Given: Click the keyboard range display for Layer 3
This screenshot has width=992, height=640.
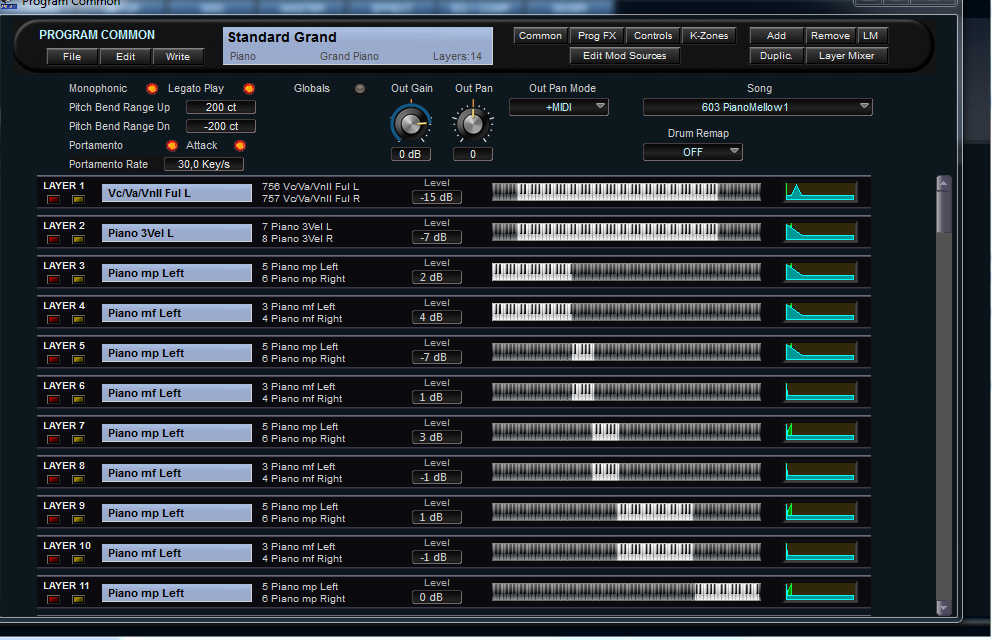Looking at the screenshot, I should click(x=626, y=272).
